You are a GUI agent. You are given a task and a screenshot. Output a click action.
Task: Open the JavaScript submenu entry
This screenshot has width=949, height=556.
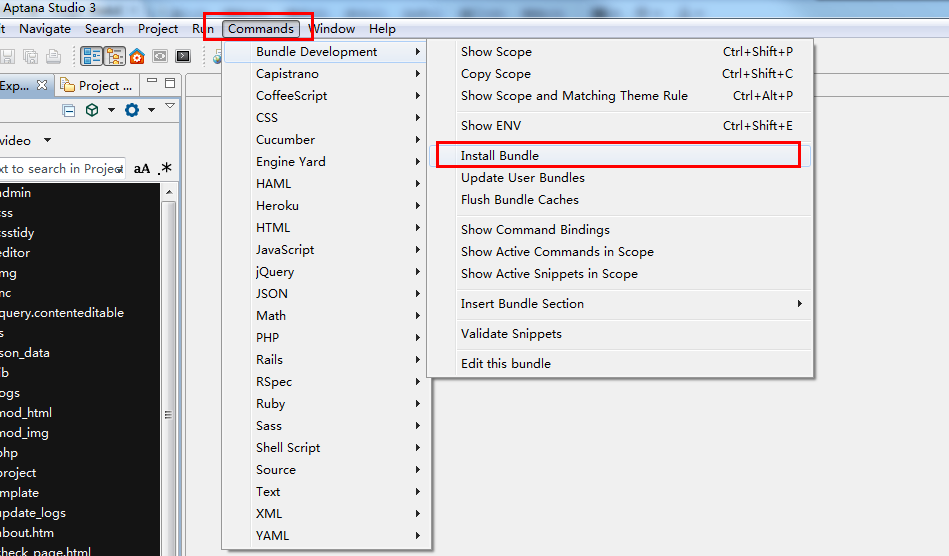coord(325,250)
